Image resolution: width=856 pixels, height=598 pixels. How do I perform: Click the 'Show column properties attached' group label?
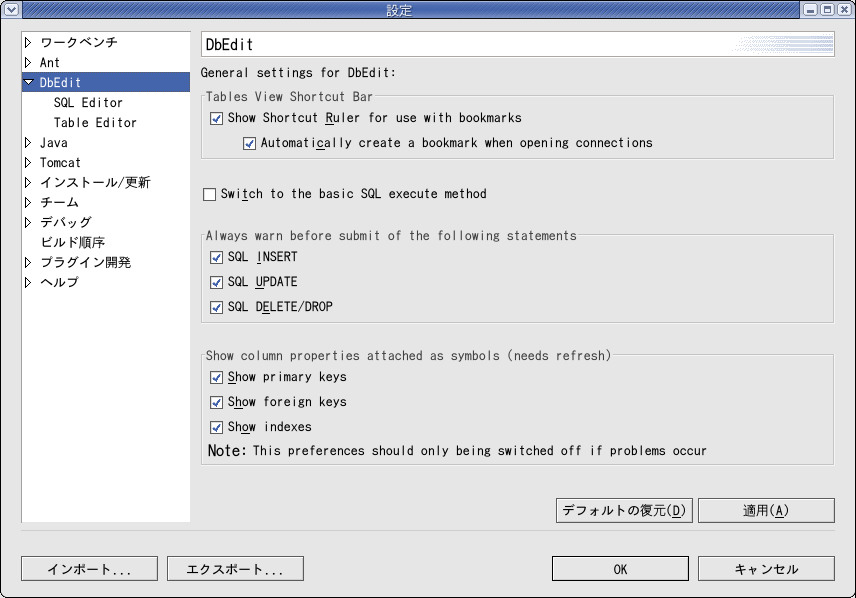click(x=408, y=356)
